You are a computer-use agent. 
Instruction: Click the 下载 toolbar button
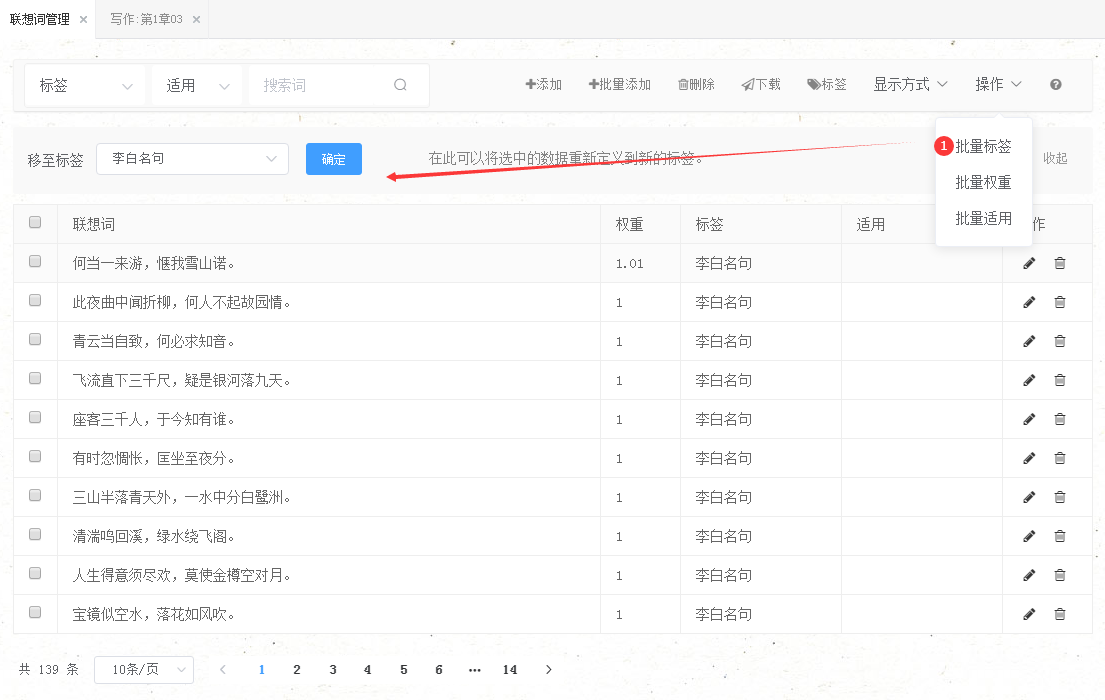tap(761, 85)
